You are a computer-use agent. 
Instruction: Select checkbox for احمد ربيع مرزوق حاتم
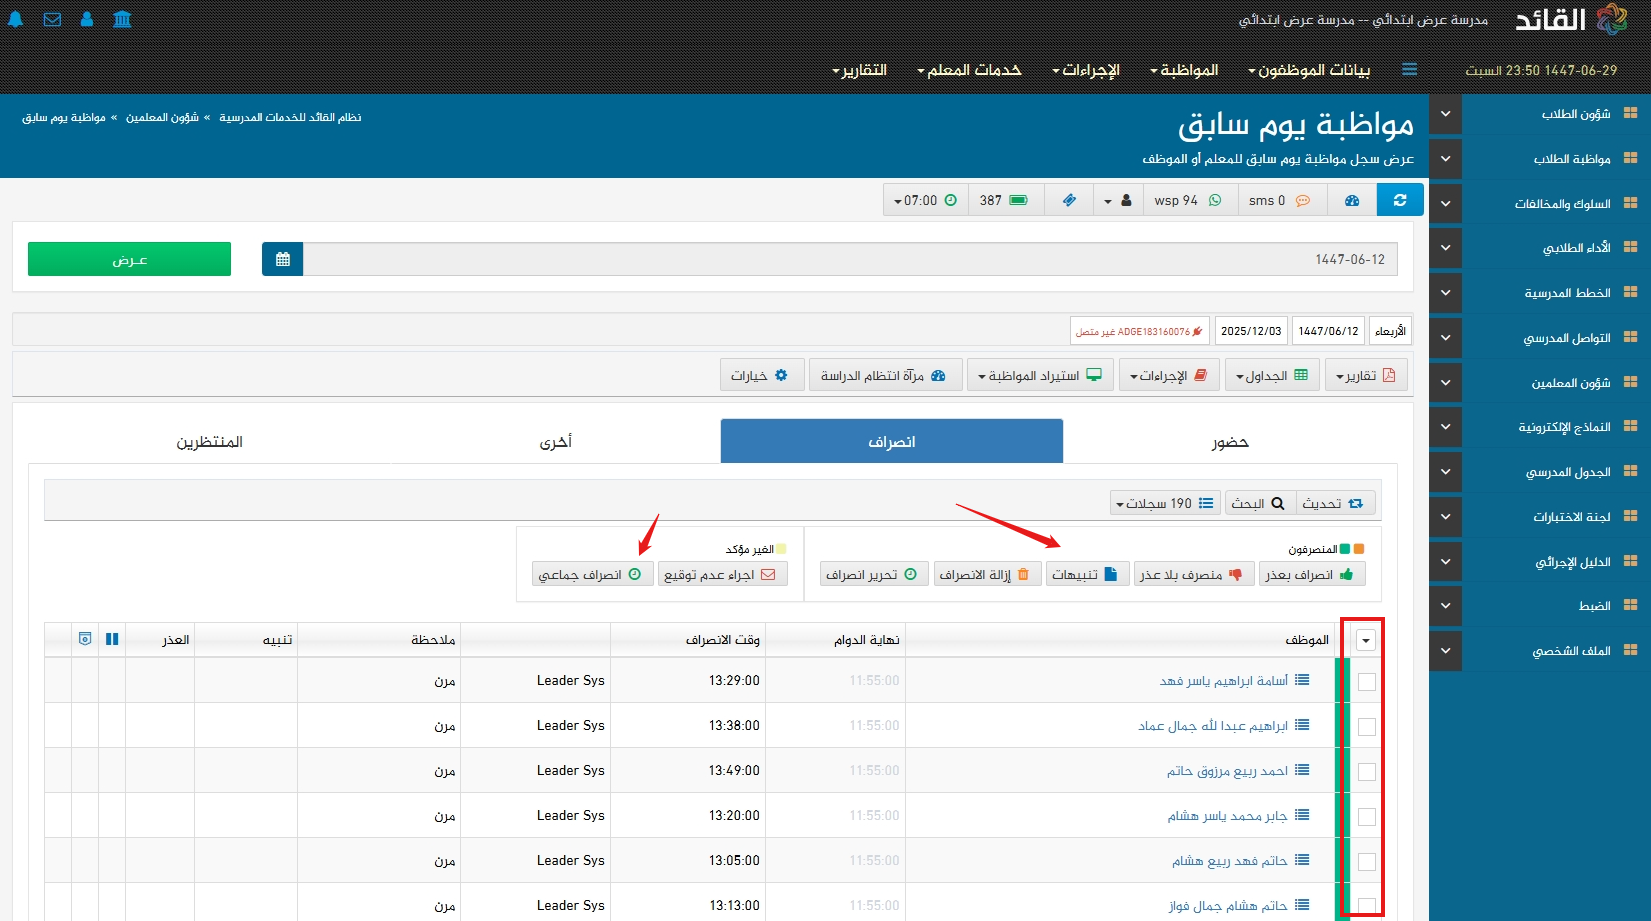1366,771
